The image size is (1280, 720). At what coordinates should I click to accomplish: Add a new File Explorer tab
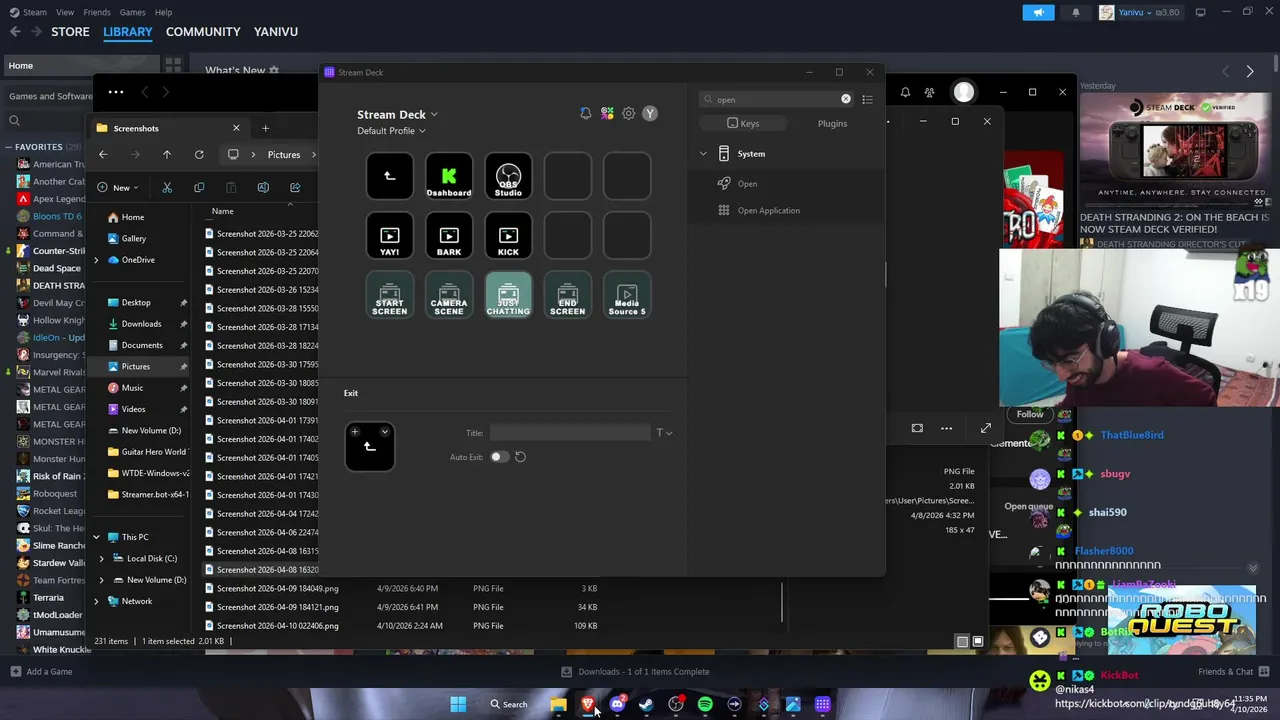265,128
